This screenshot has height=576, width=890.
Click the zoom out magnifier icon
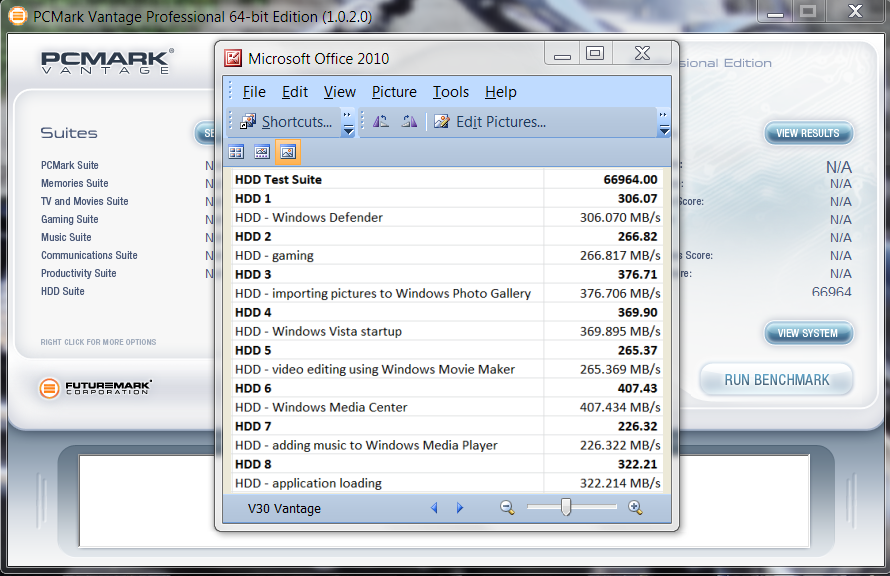coord(508,508)
